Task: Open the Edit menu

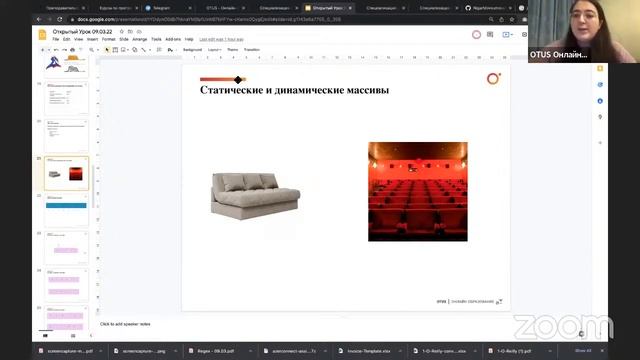Action: click(x=67, y=40)
